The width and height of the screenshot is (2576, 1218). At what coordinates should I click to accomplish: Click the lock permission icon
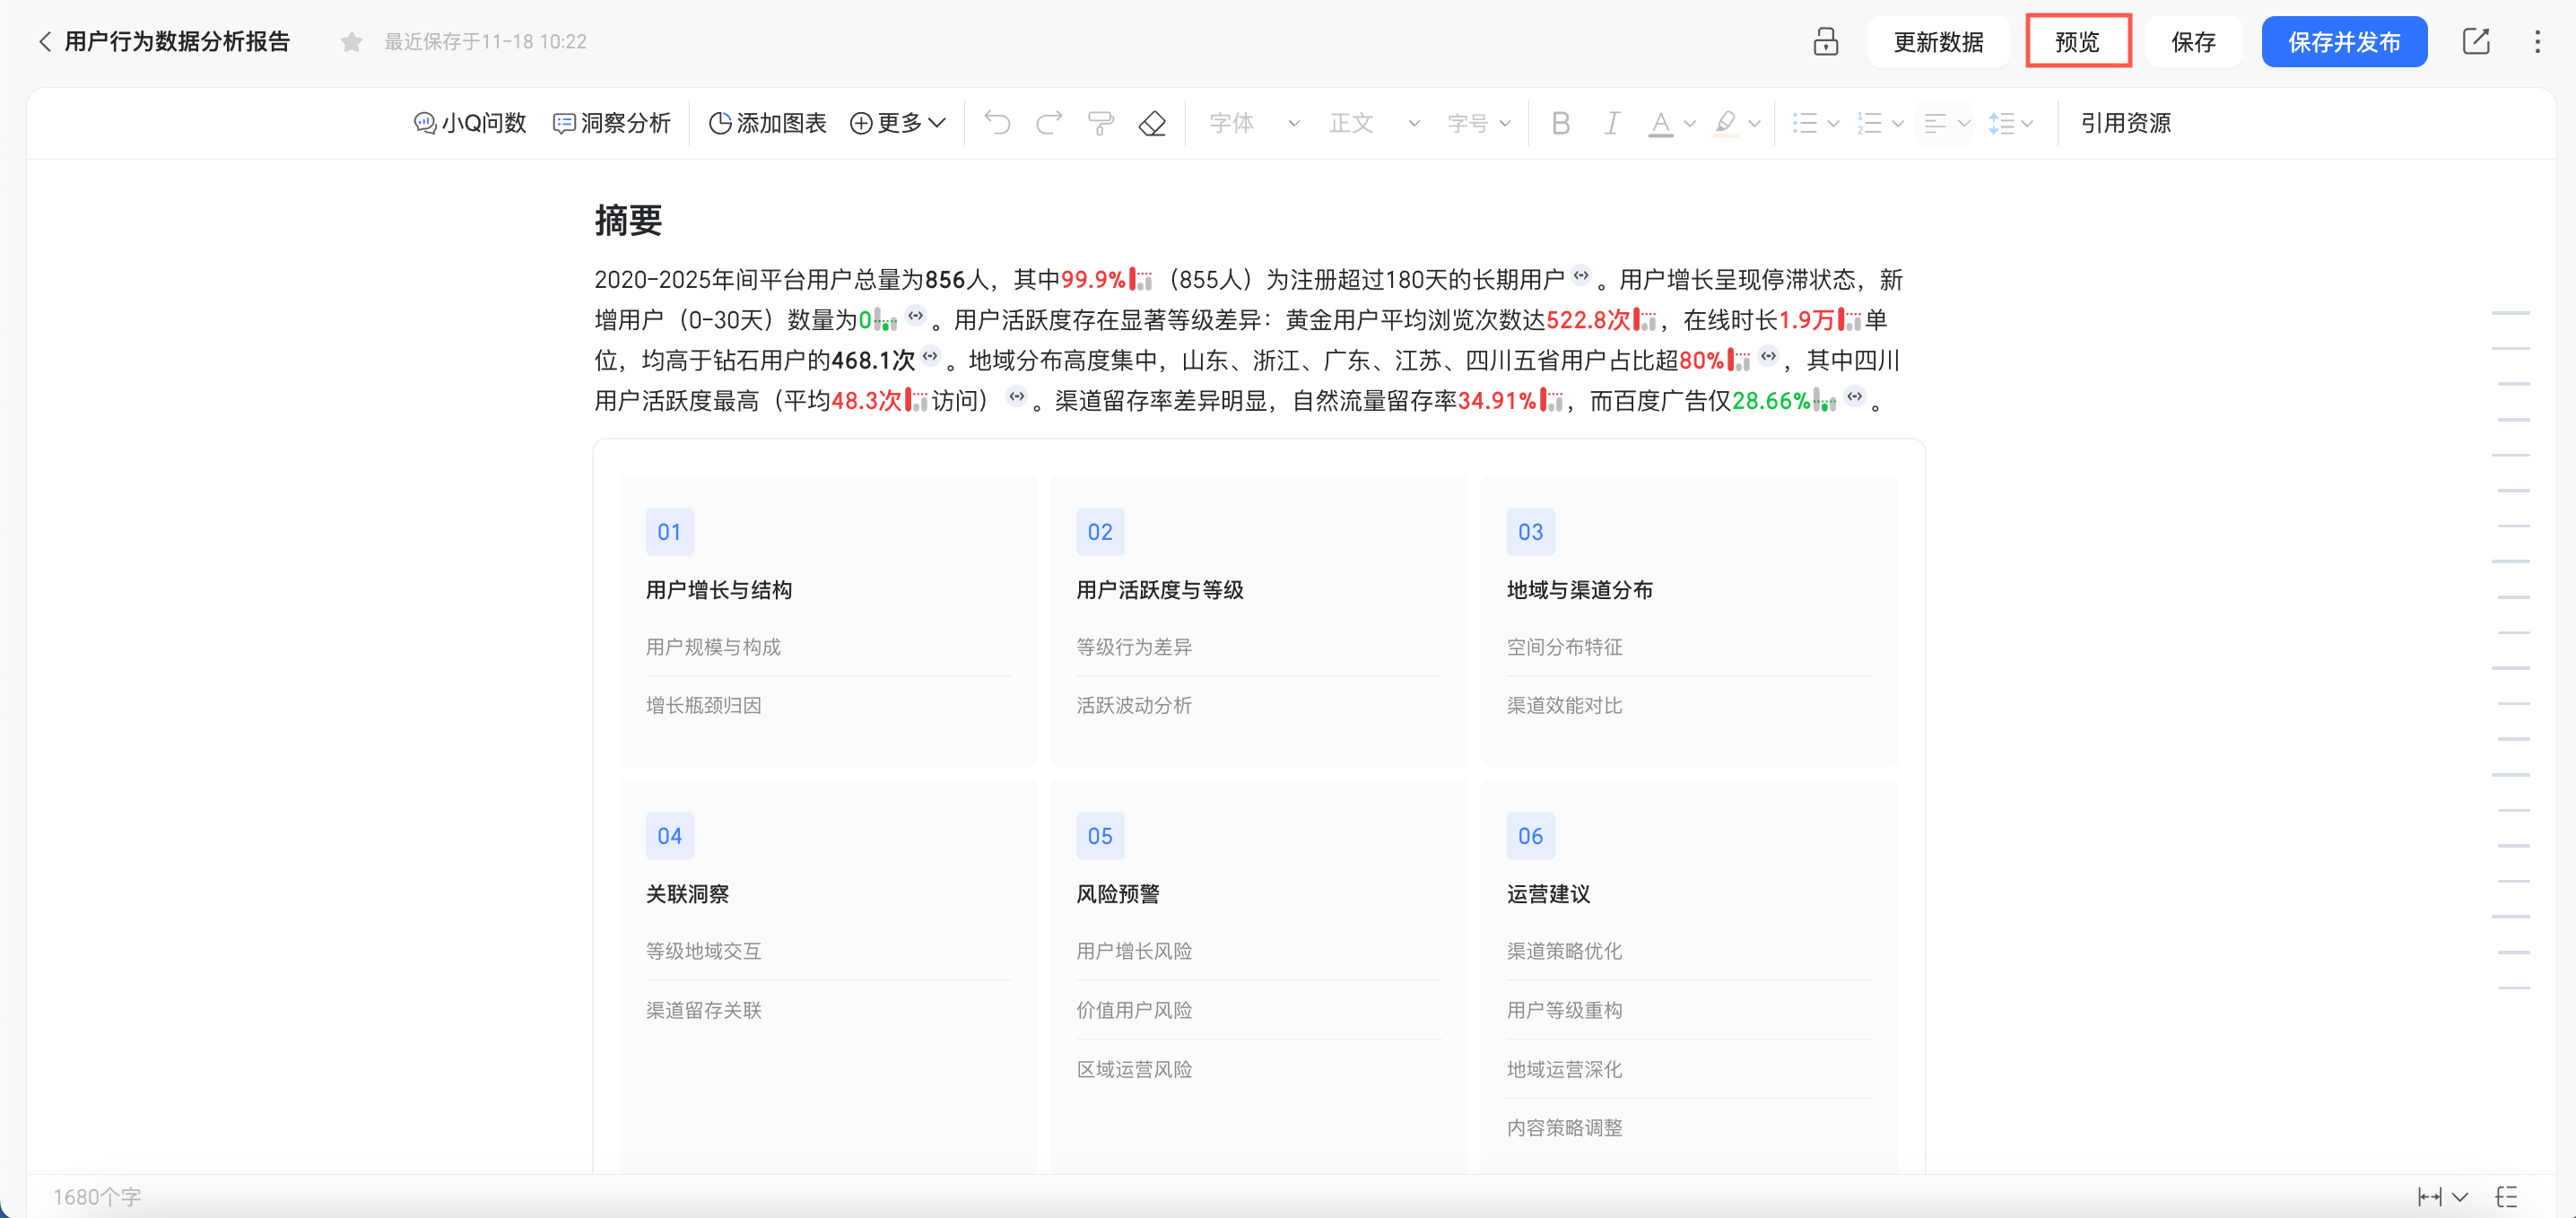[1825, 41]
